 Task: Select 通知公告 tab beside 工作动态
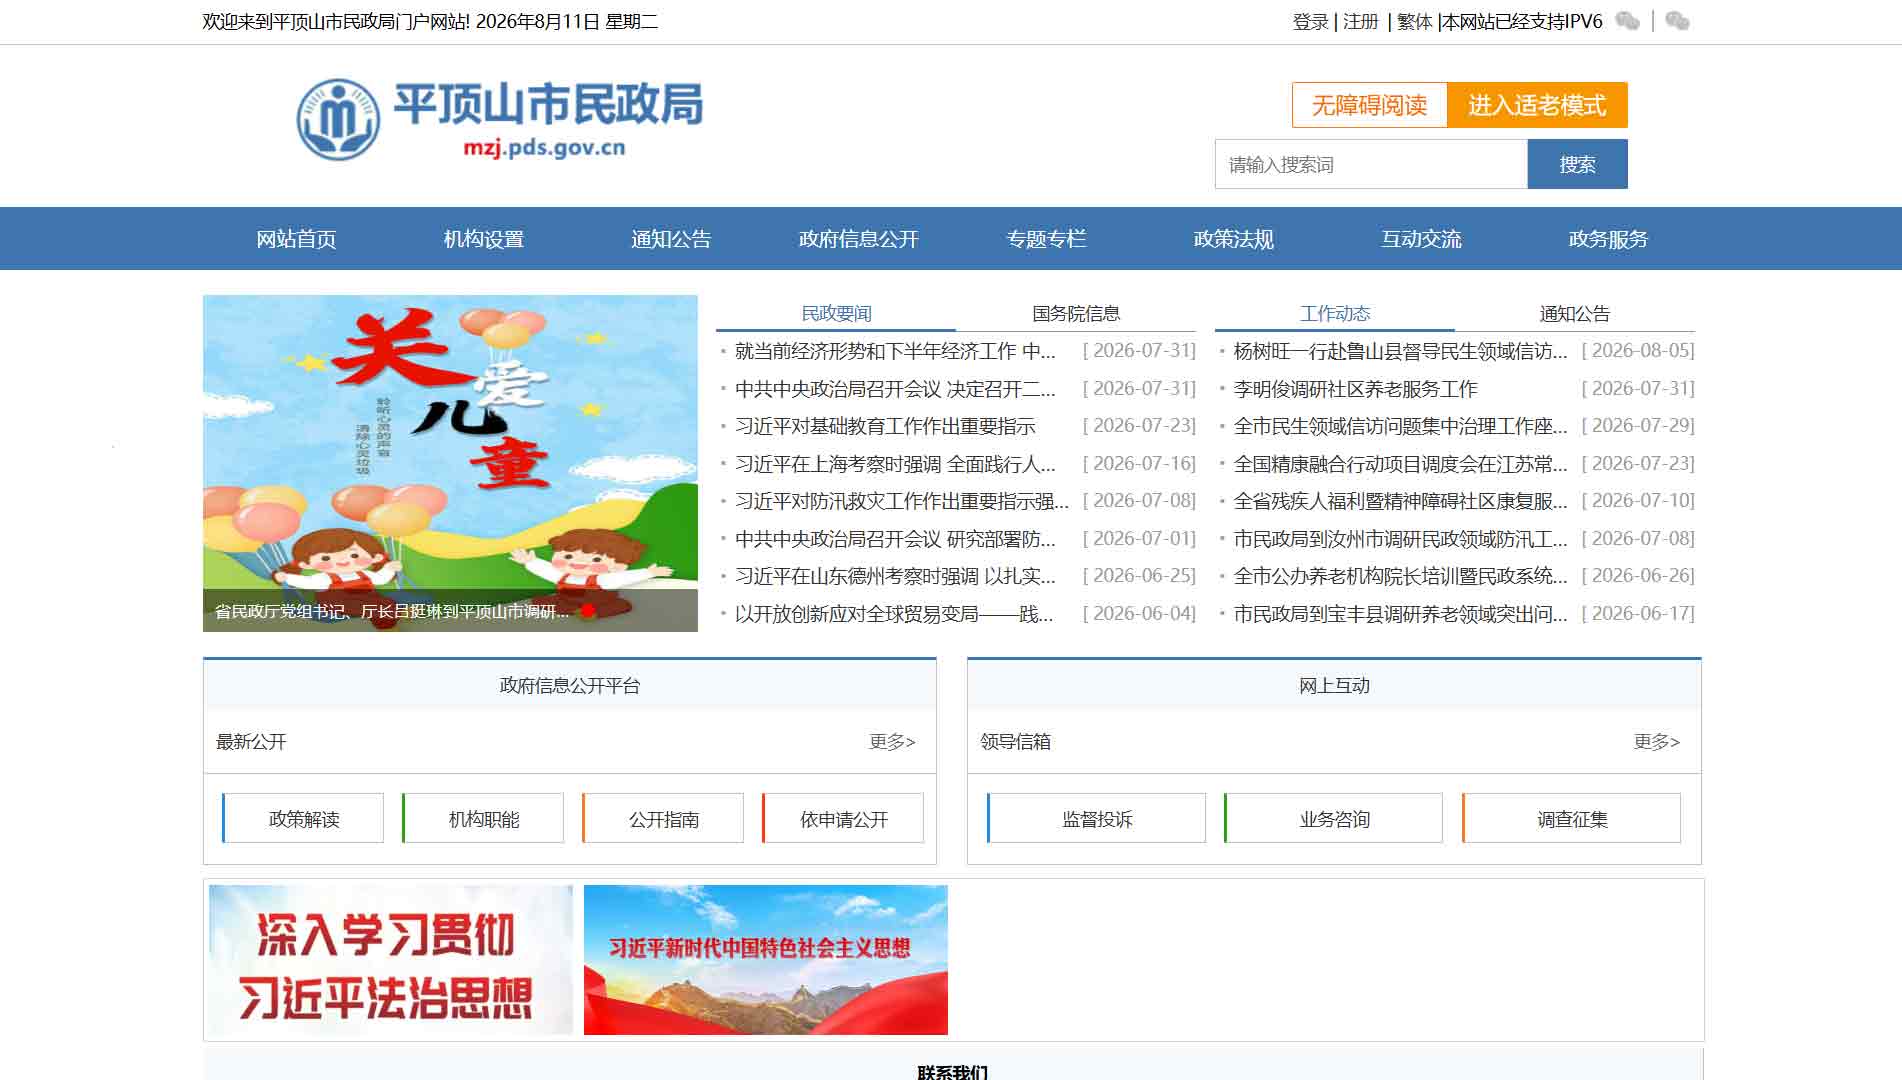coord(1575,313)
